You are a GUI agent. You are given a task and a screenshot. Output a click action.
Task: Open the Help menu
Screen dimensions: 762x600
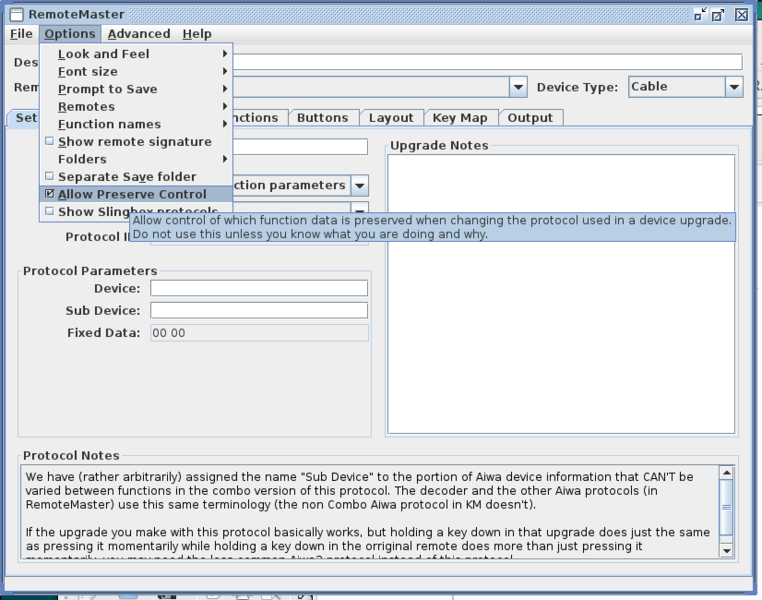(x=196, y=34)
